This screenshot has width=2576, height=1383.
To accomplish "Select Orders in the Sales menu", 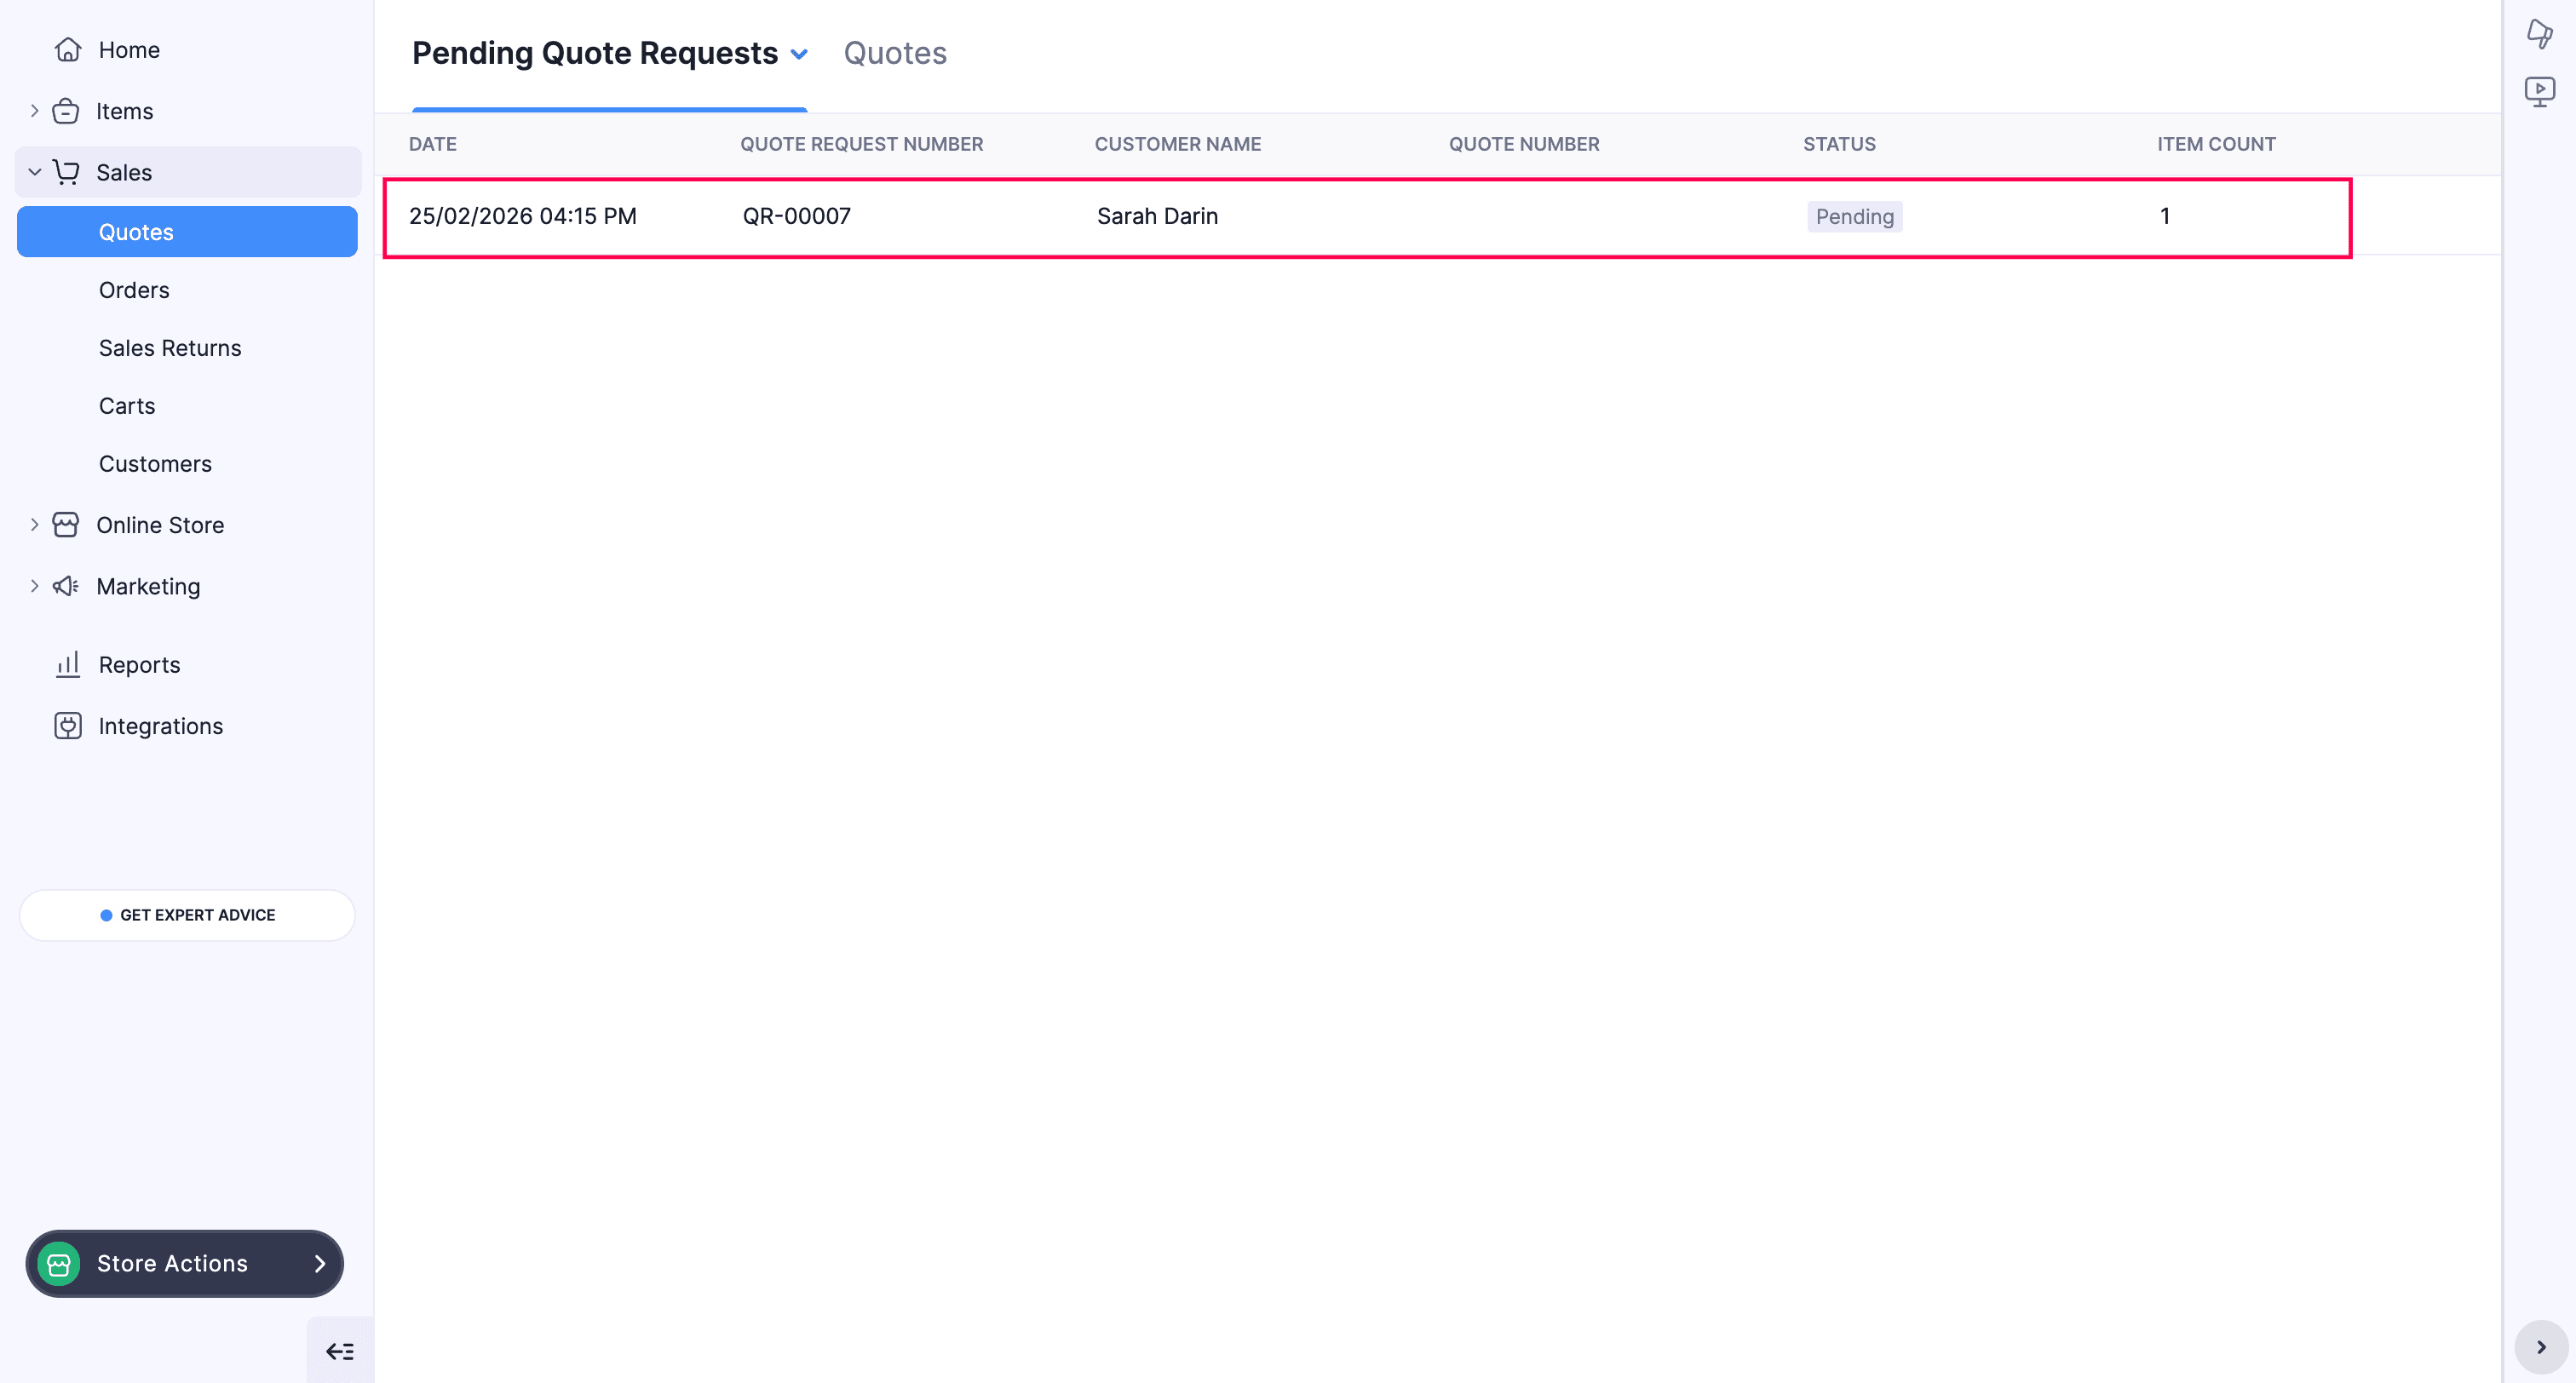I will pos(133,289).
